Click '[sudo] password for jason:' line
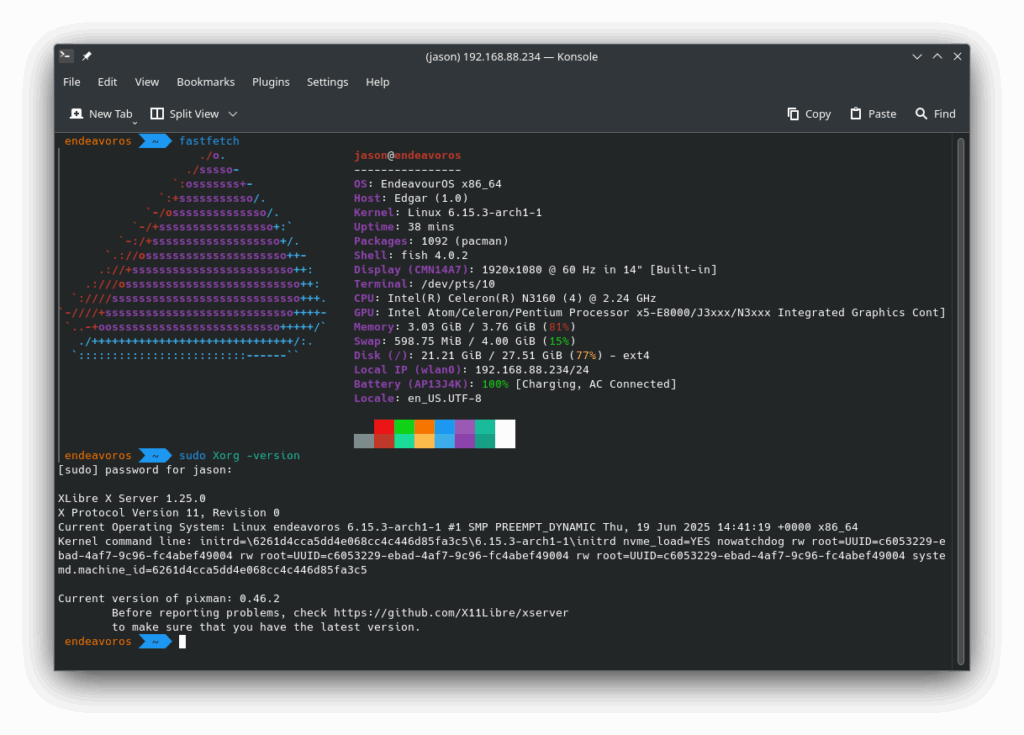This screenshot has height=735, width=1024. tap(145, 470)
